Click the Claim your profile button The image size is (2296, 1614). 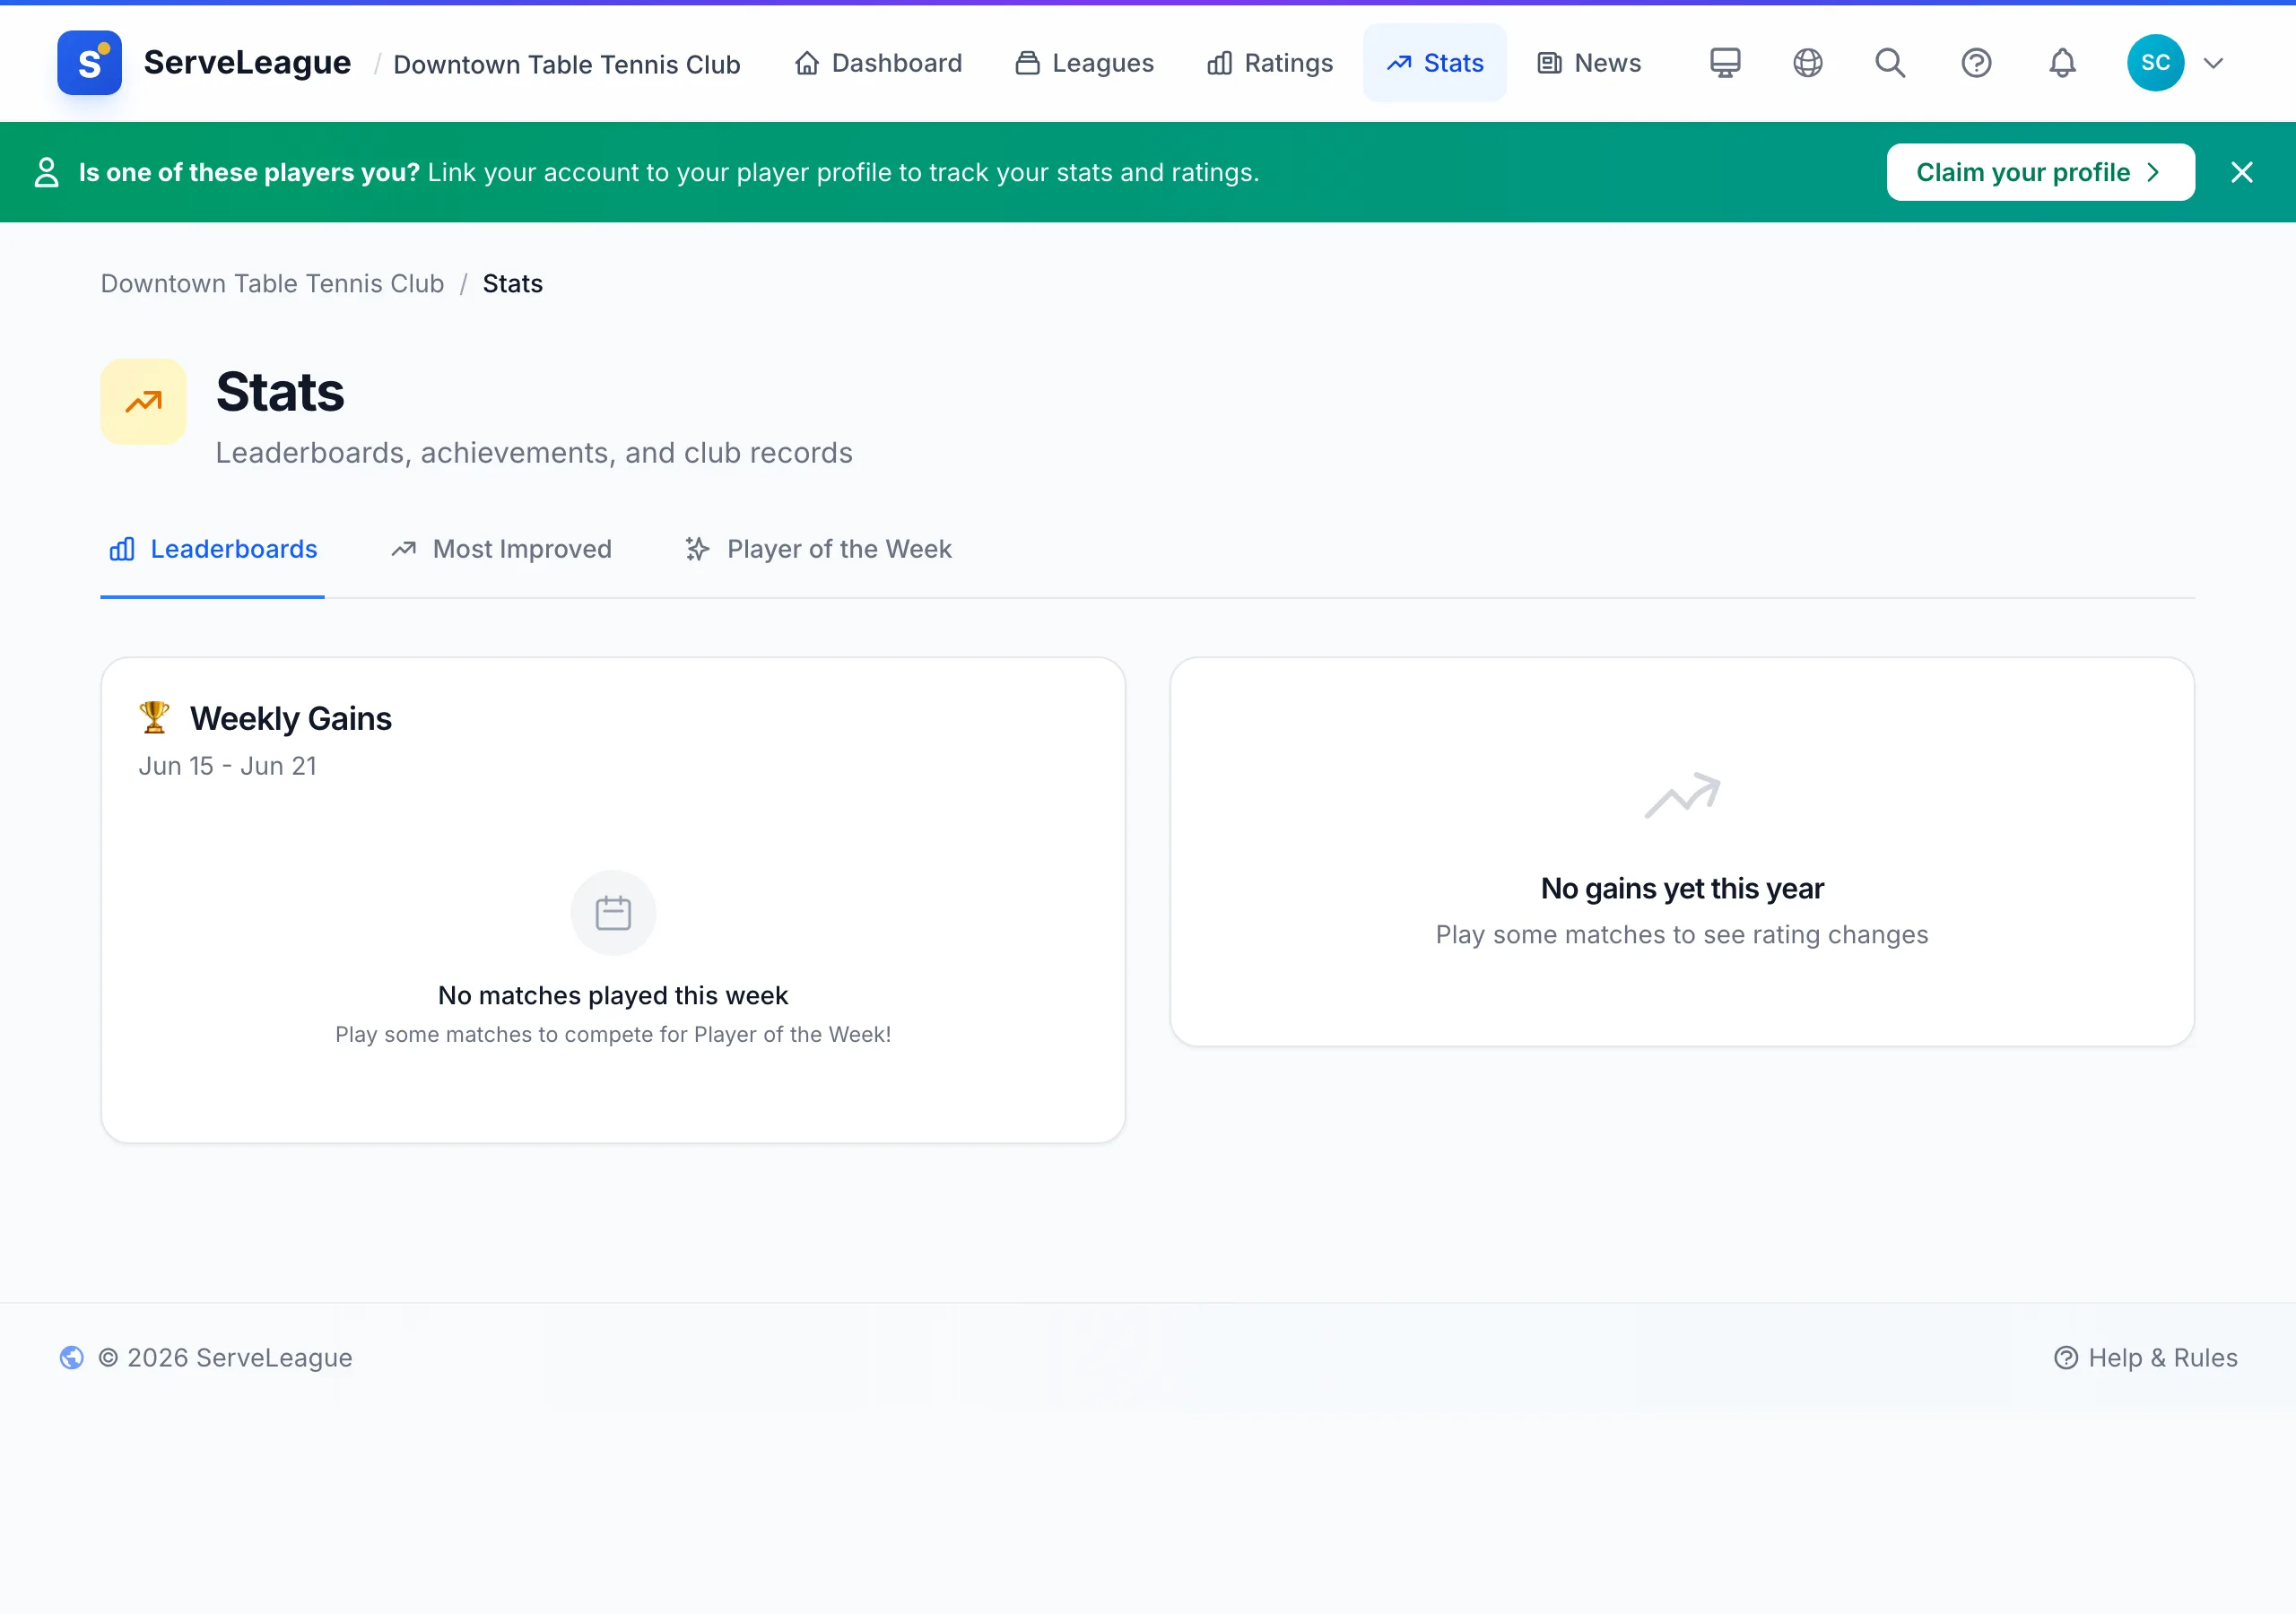point(2040,172)
